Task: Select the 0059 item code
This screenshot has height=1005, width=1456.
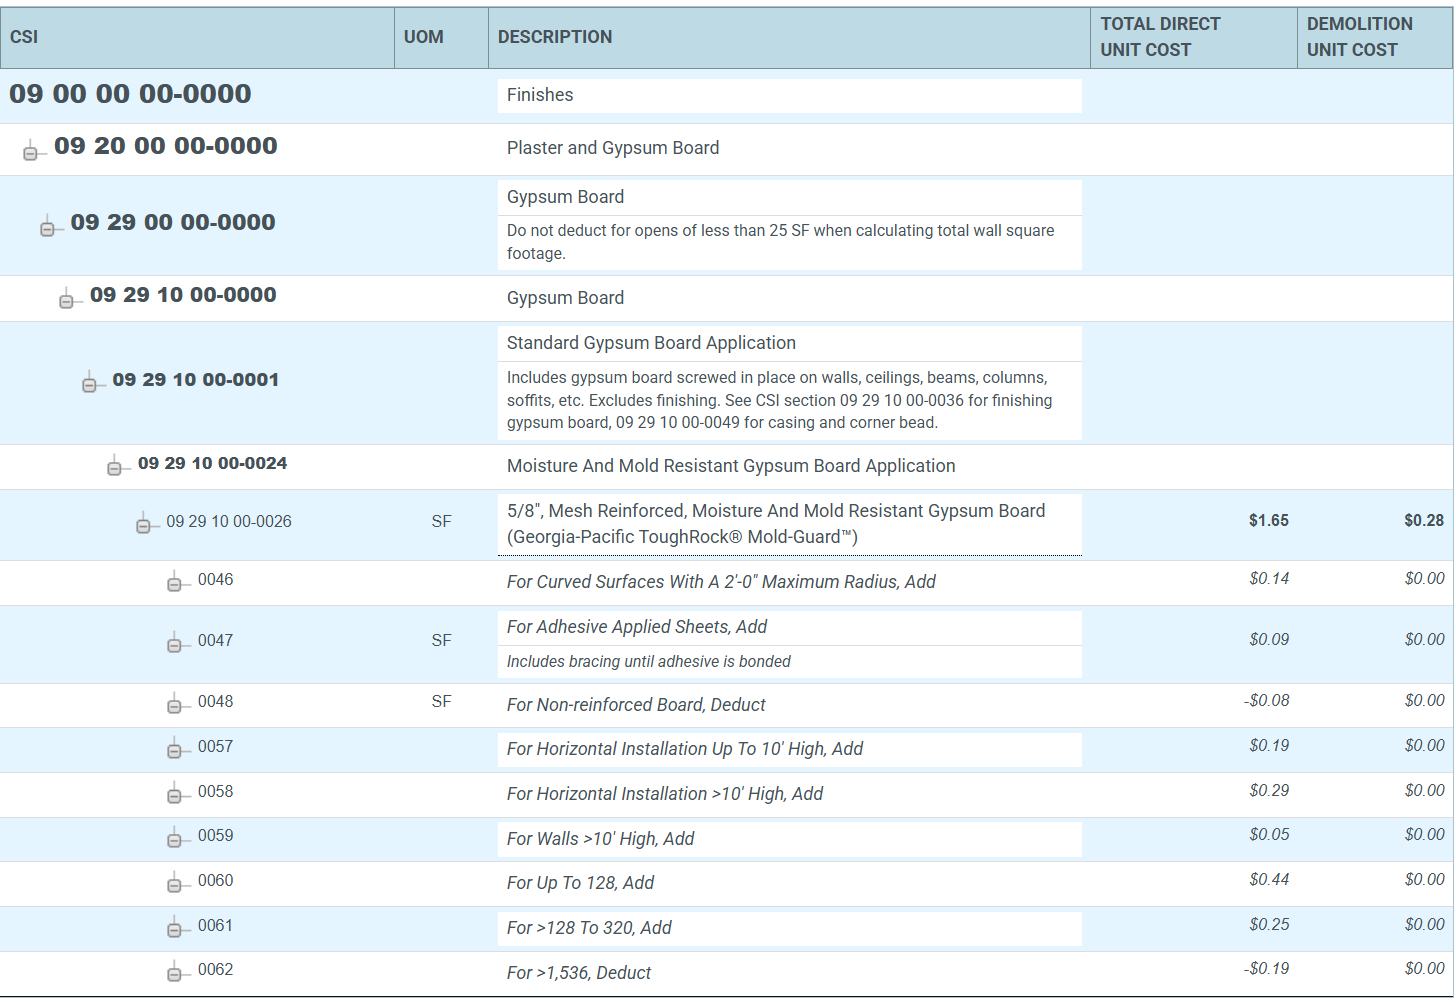Action: pos(215,835)
